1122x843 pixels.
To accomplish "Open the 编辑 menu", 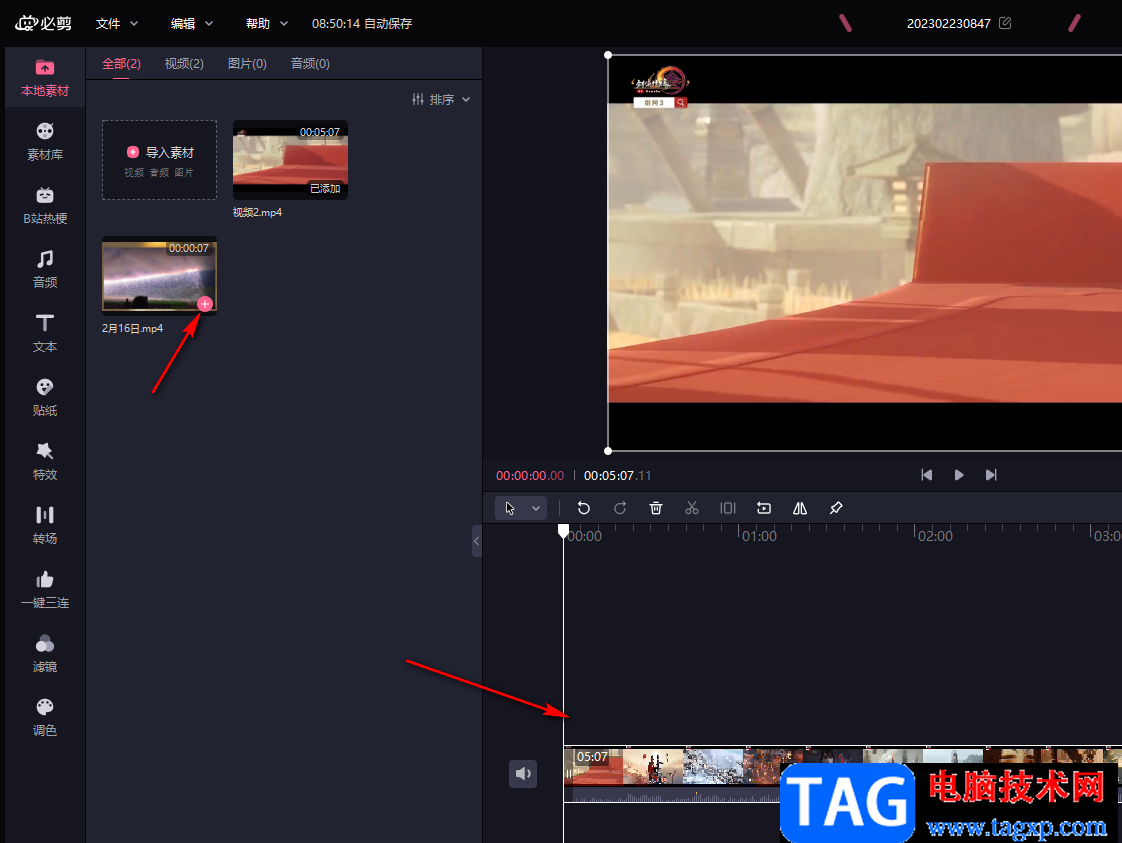I will pyautogui.click(x=192, y=24).
